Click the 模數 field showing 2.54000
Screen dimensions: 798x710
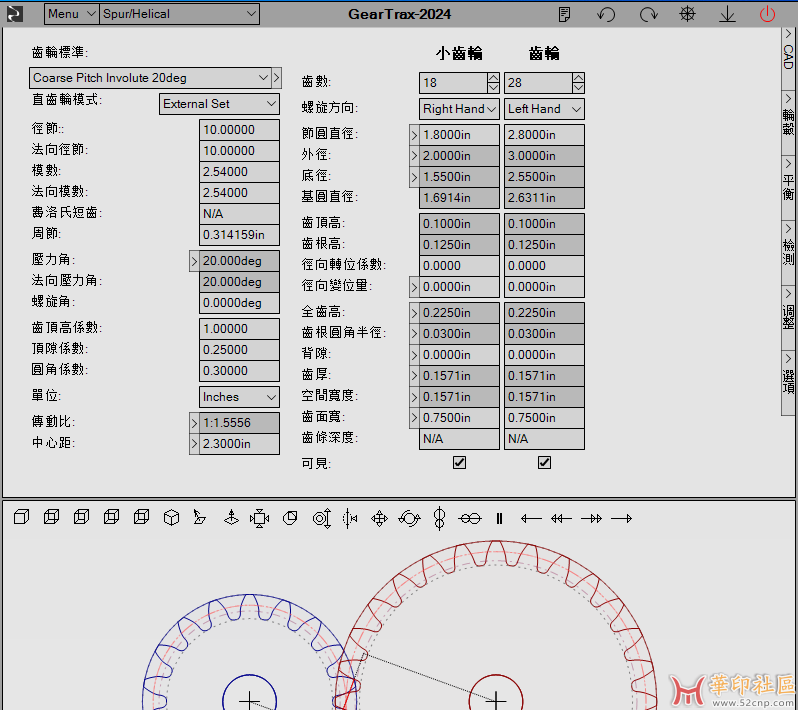(239, 172)
